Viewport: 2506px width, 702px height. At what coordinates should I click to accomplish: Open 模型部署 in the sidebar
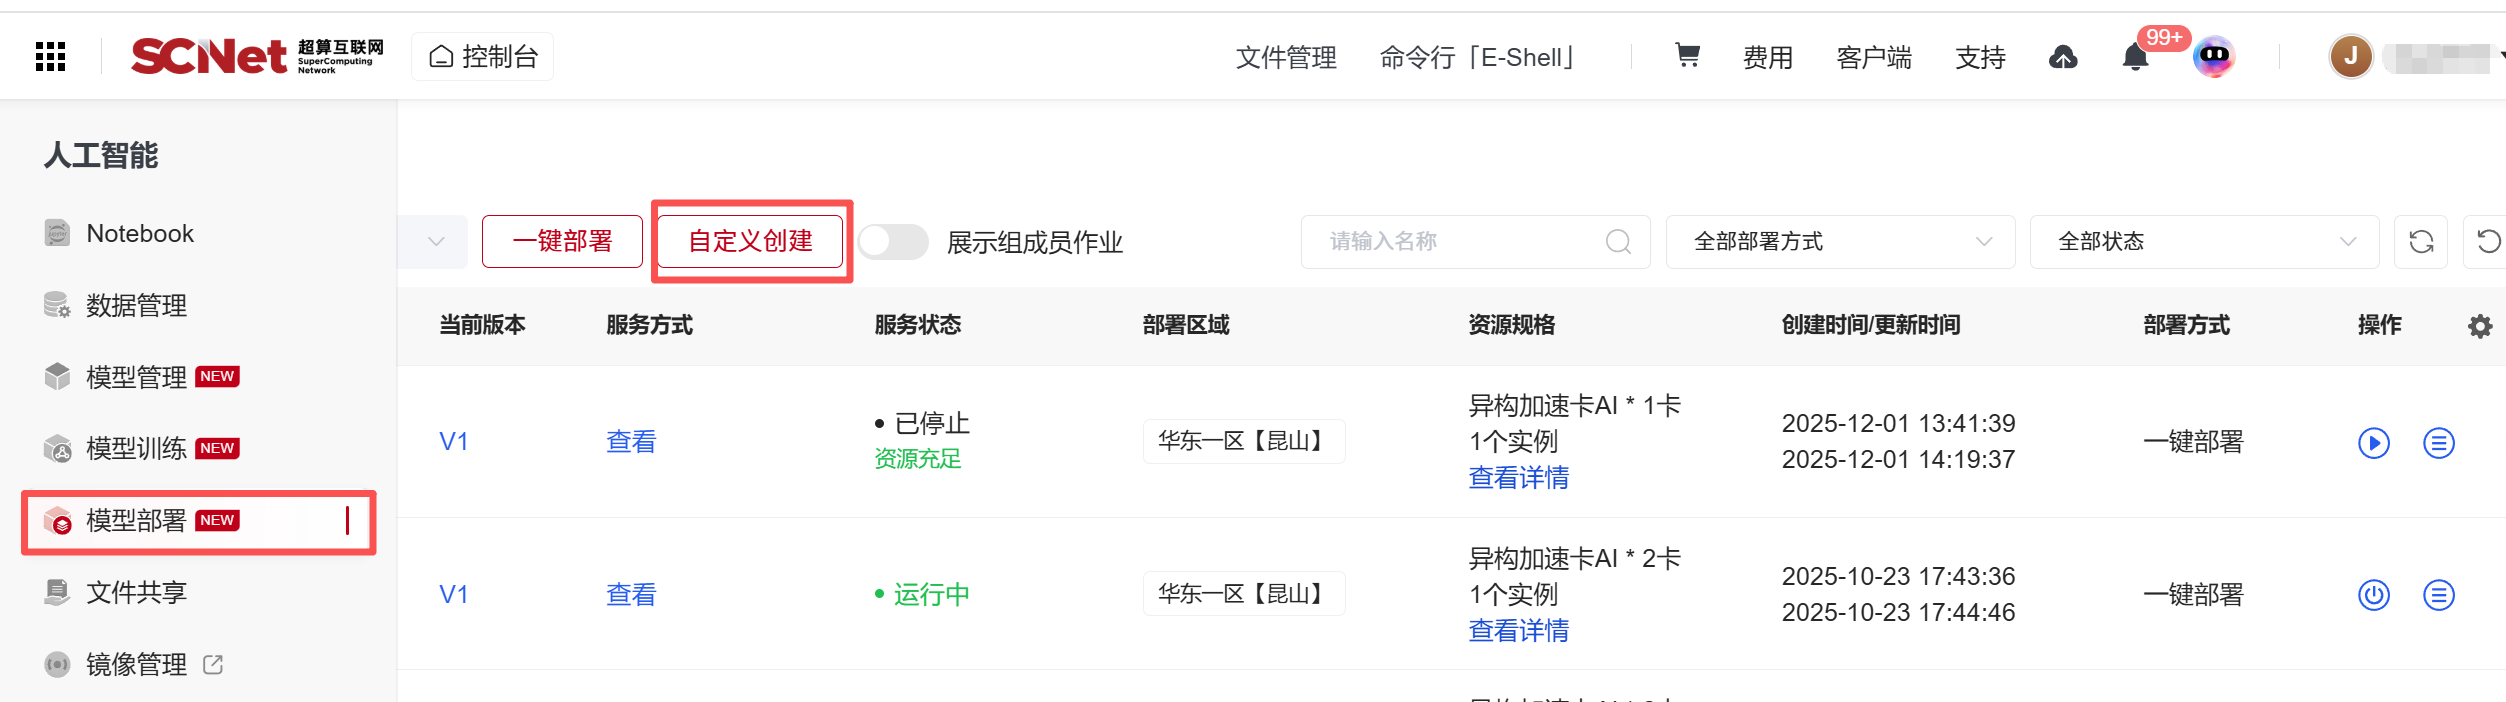[x=136, y=521]
